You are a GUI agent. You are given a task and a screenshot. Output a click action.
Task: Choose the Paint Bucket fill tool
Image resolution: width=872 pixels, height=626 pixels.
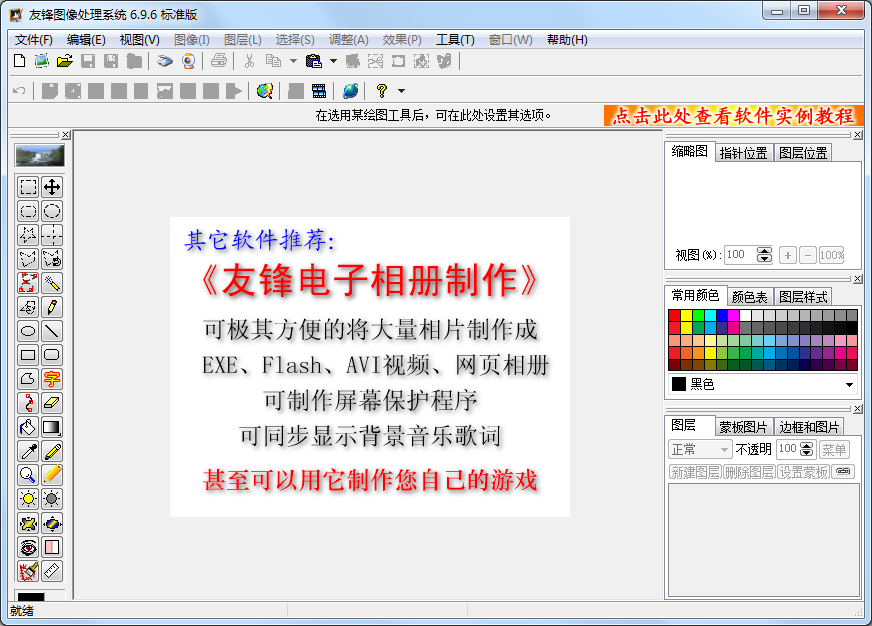[28, 427]
